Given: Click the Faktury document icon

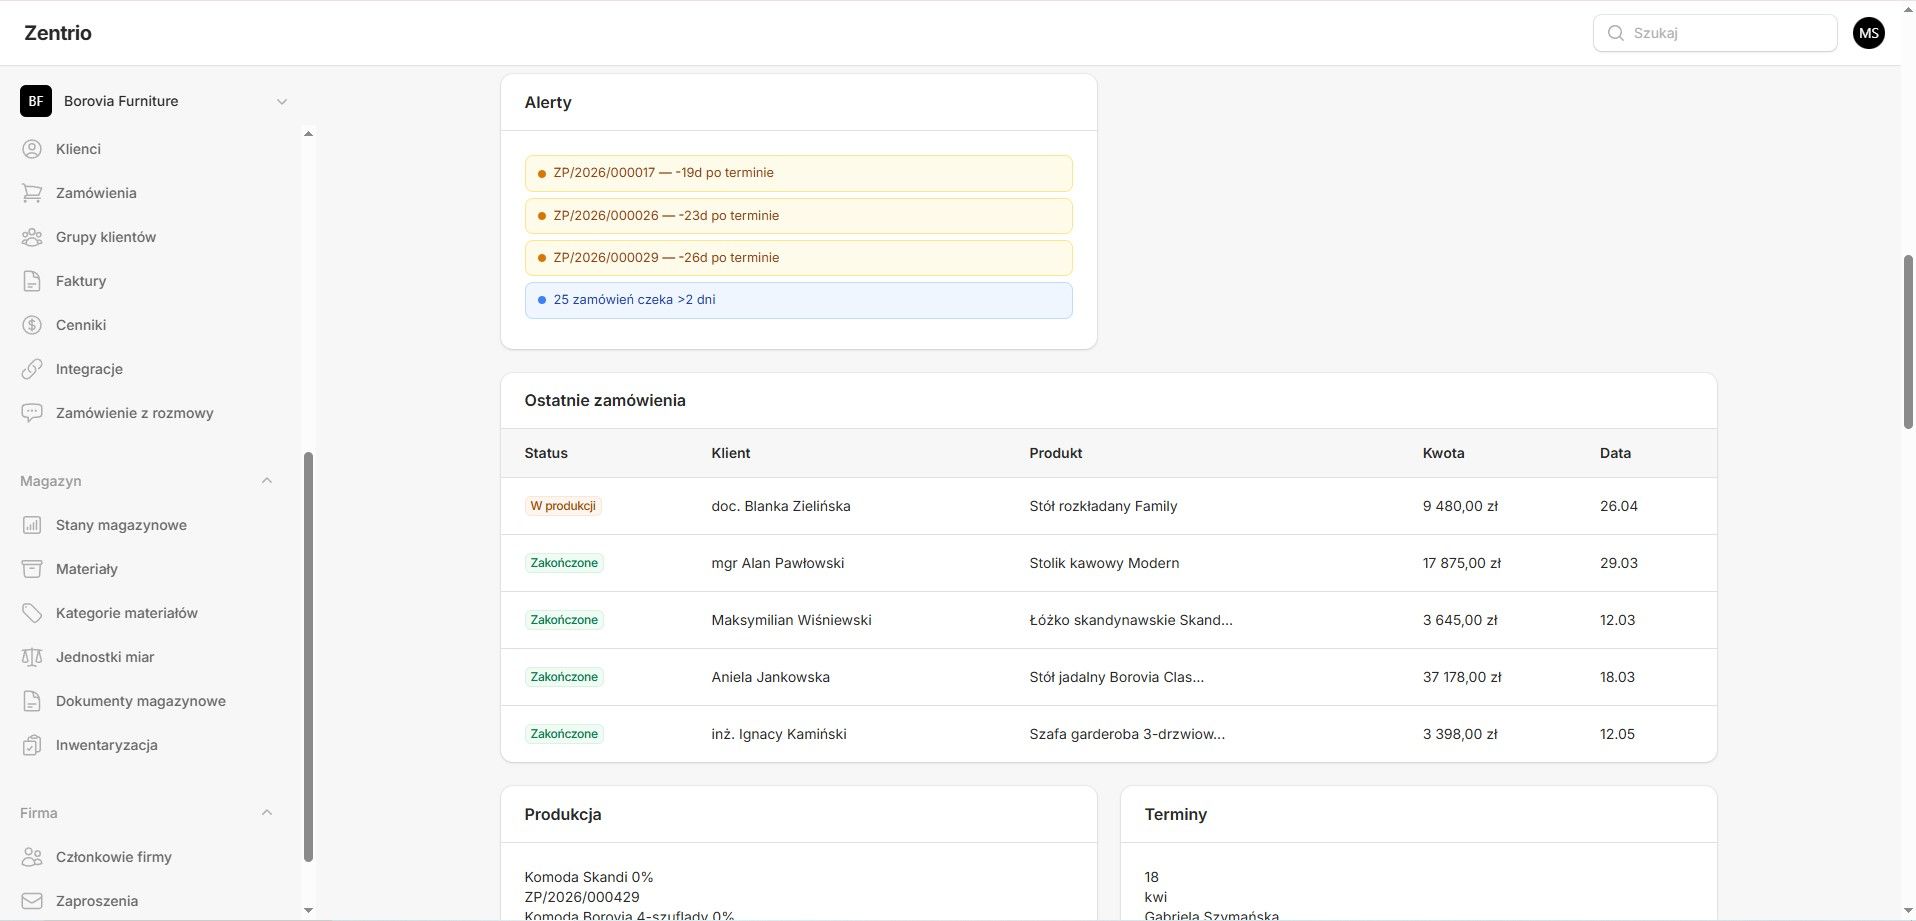Looking at the screenshot, I should pos(32,281).
